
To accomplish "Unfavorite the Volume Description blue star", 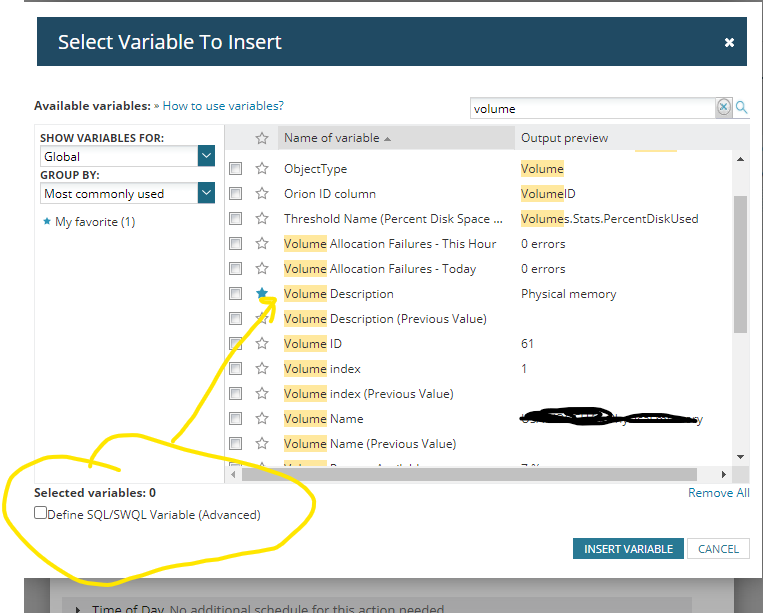I will click(262, 293).
